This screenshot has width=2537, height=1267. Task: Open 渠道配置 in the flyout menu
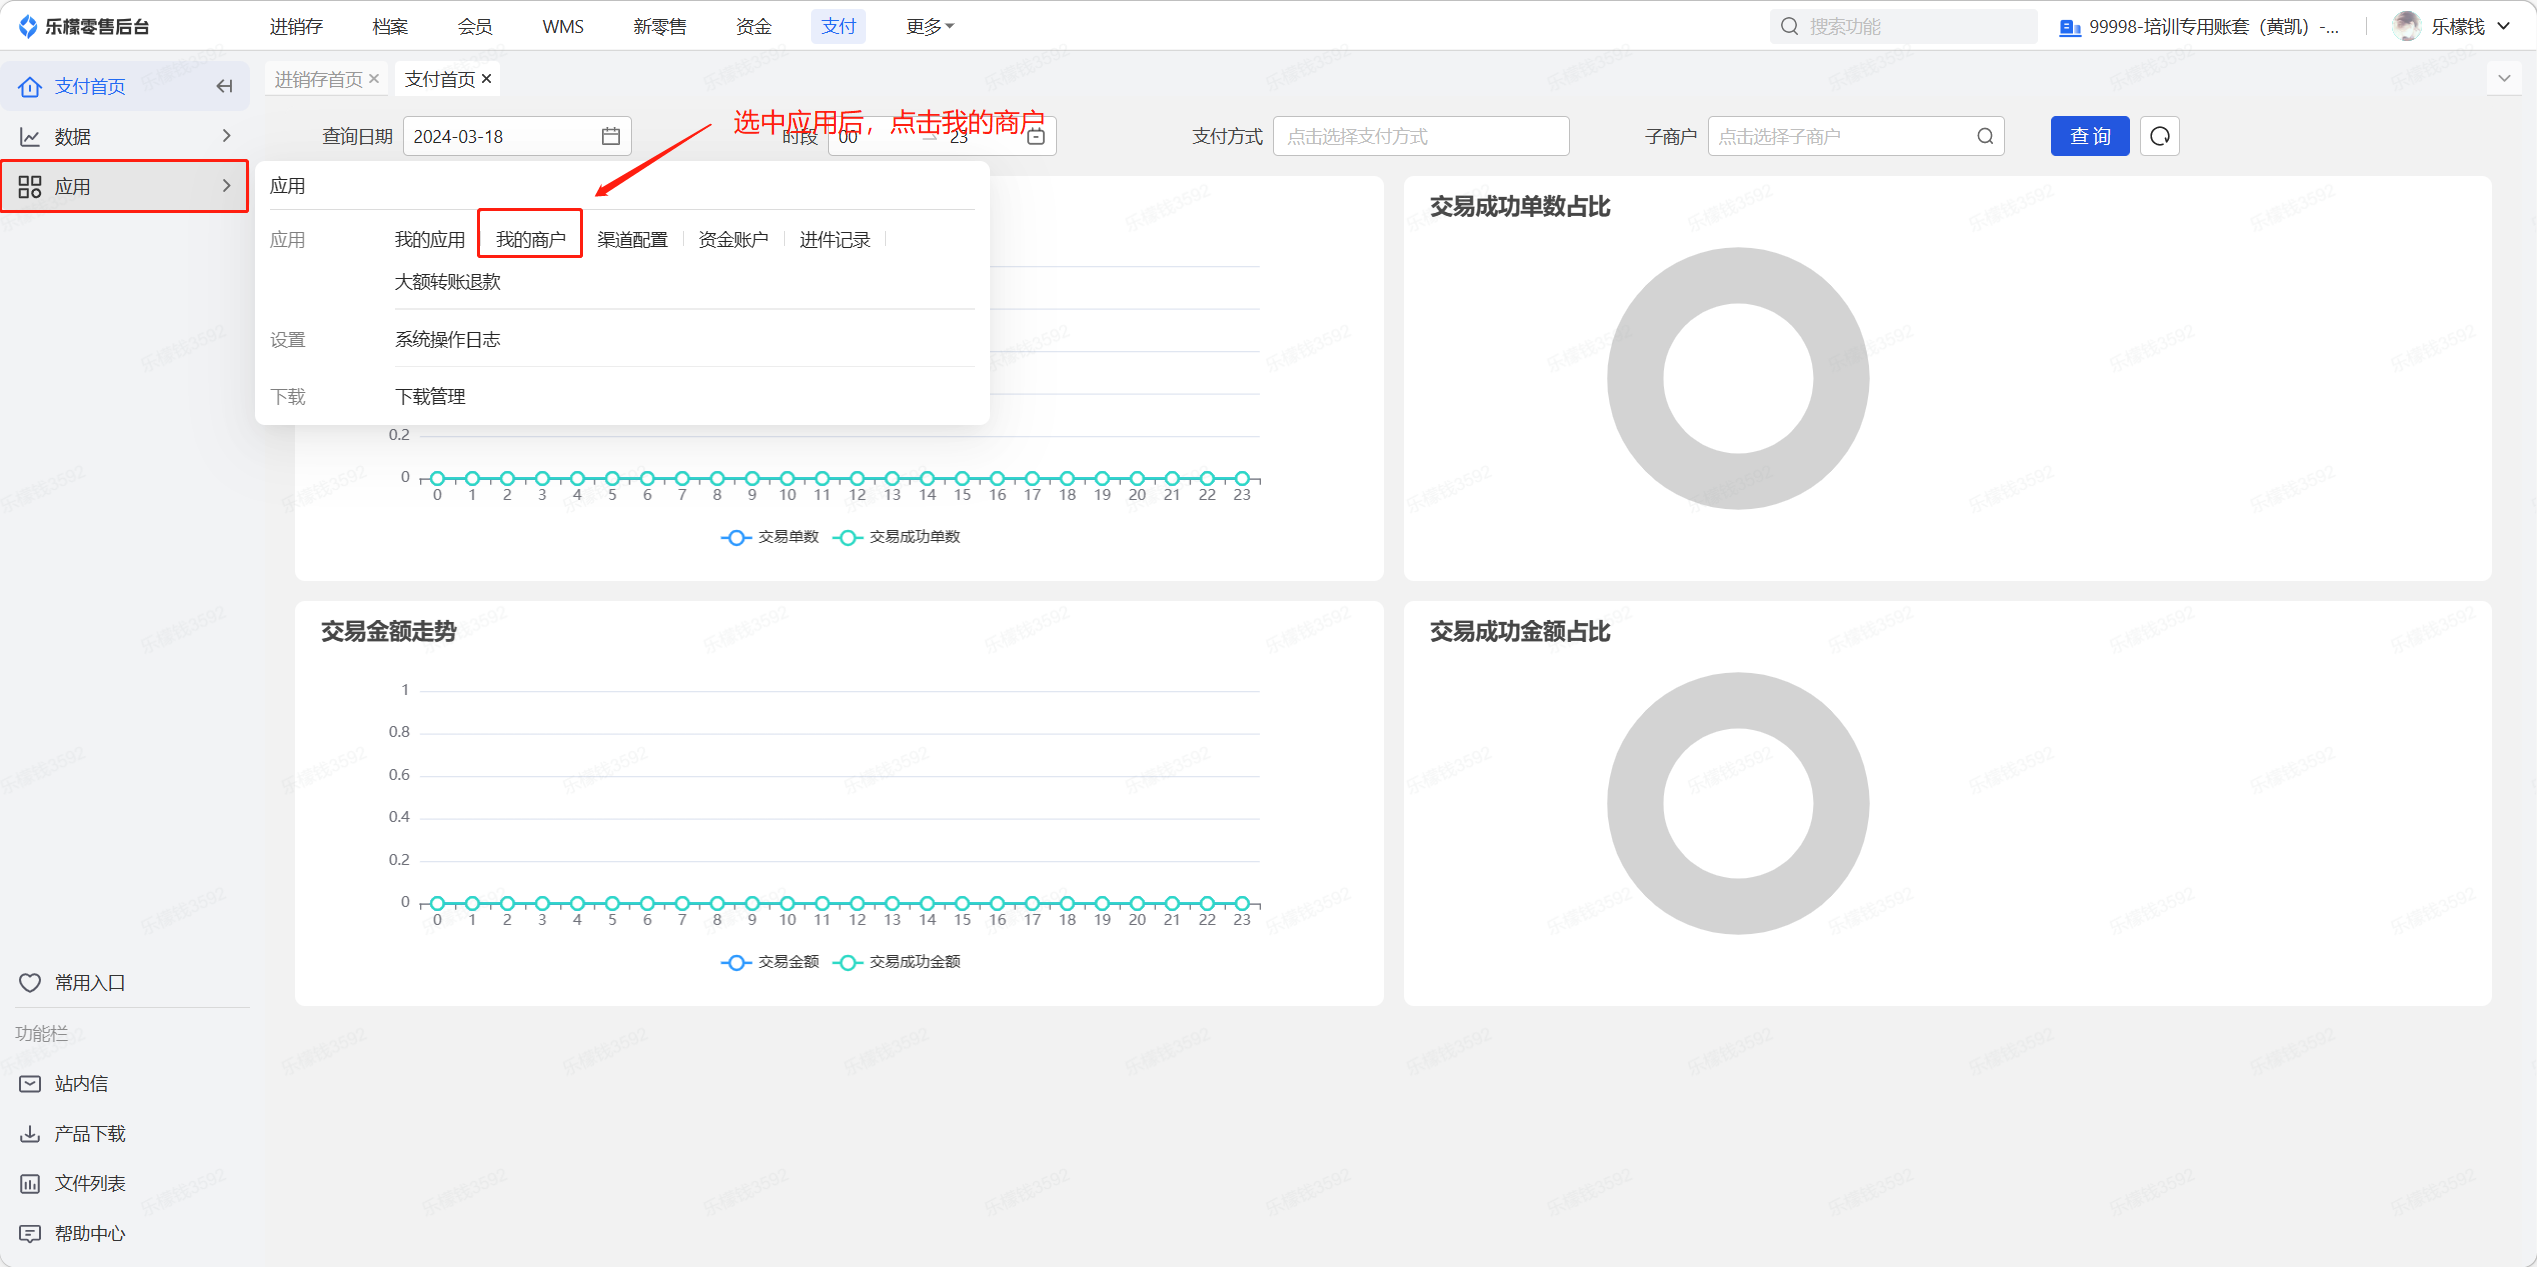(632, 240)
